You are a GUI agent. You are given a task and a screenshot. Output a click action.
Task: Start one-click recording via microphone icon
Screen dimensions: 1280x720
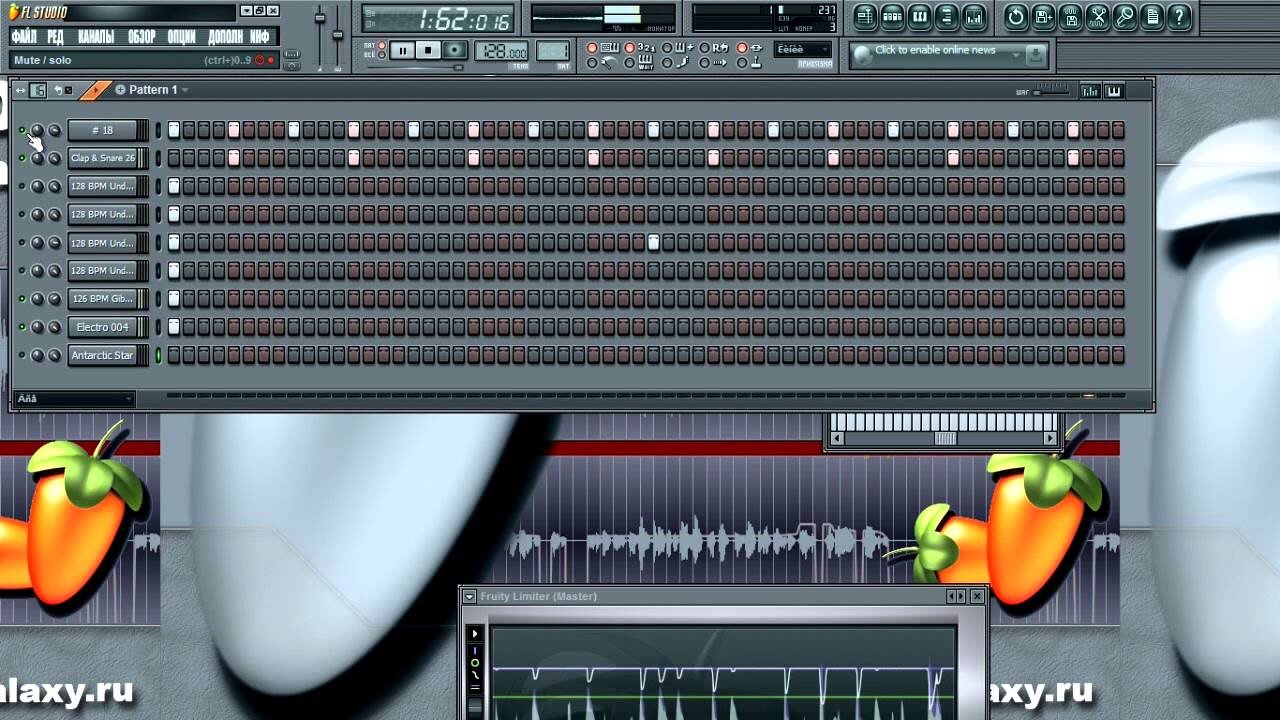point(1125,16)
